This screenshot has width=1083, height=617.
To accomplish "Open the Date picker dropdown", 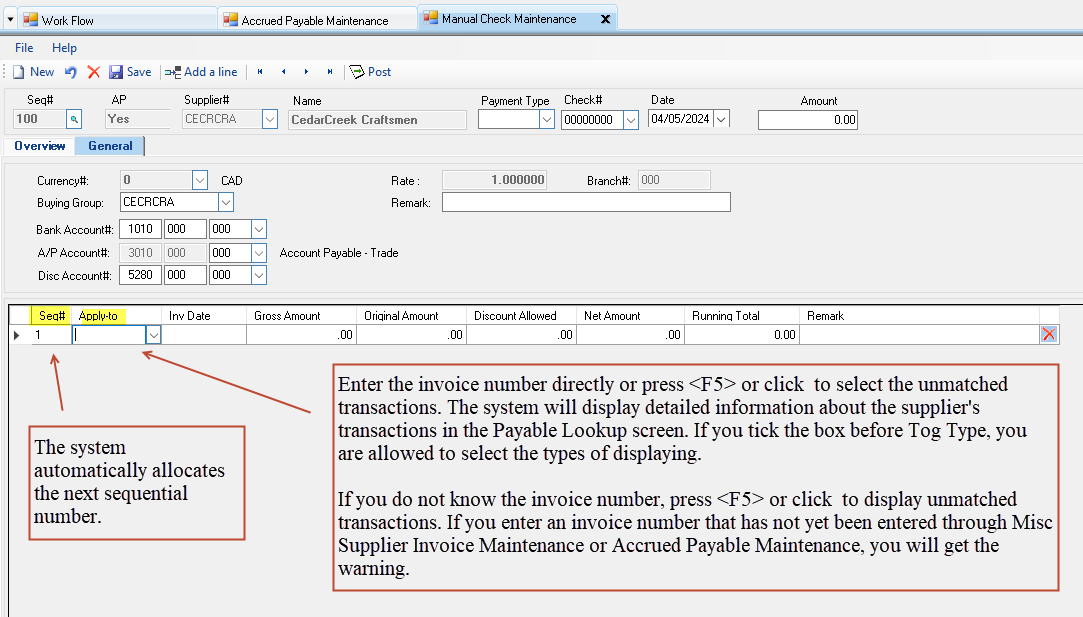I will [721, 119].
